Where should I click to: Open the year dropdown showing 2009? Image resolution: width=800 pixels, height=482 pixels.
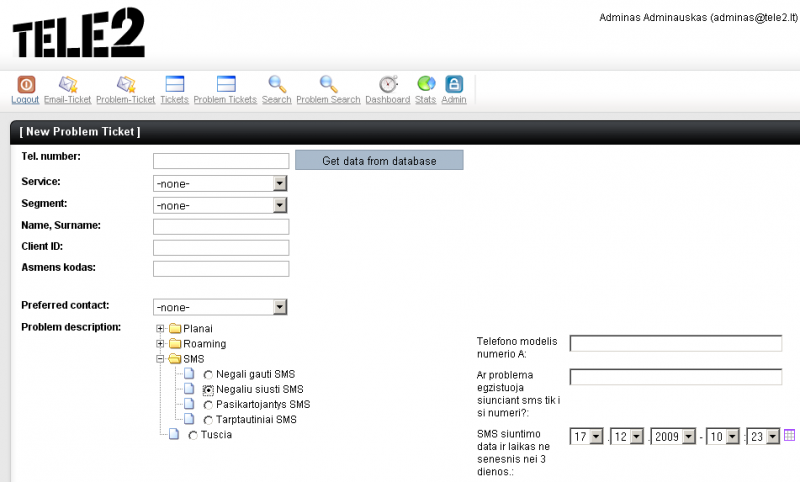[x=673, y=437]
